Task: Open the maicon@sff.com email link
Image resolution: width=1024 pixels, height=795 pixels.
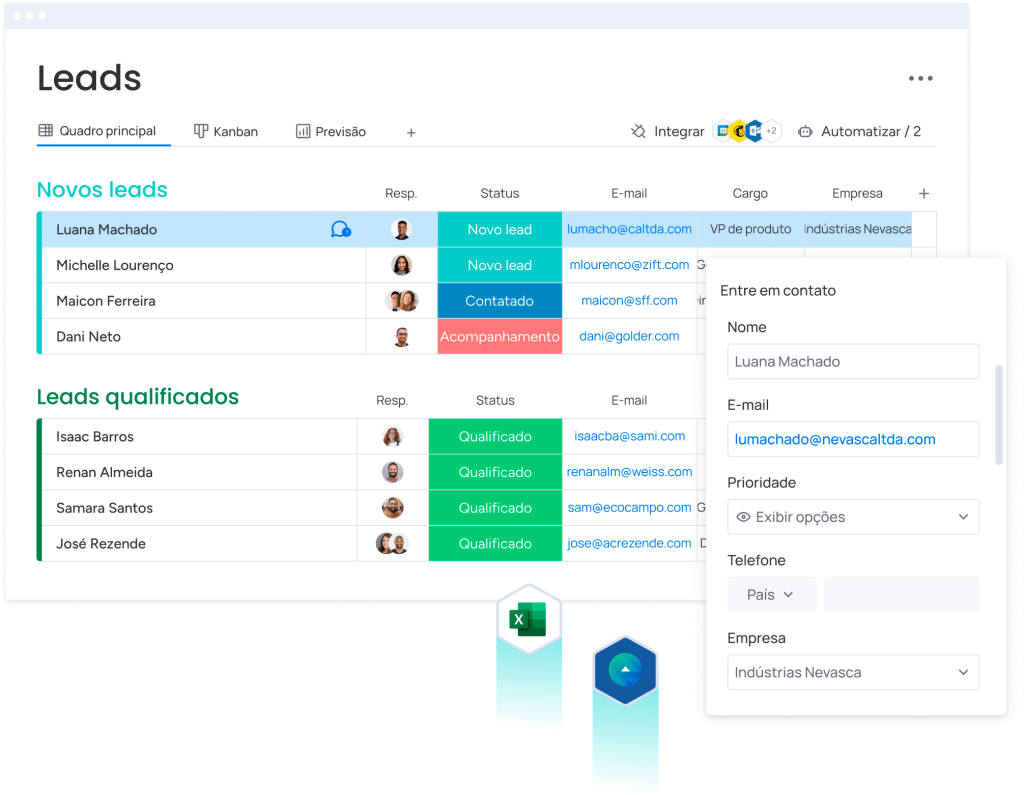Action: pos(629,301)
